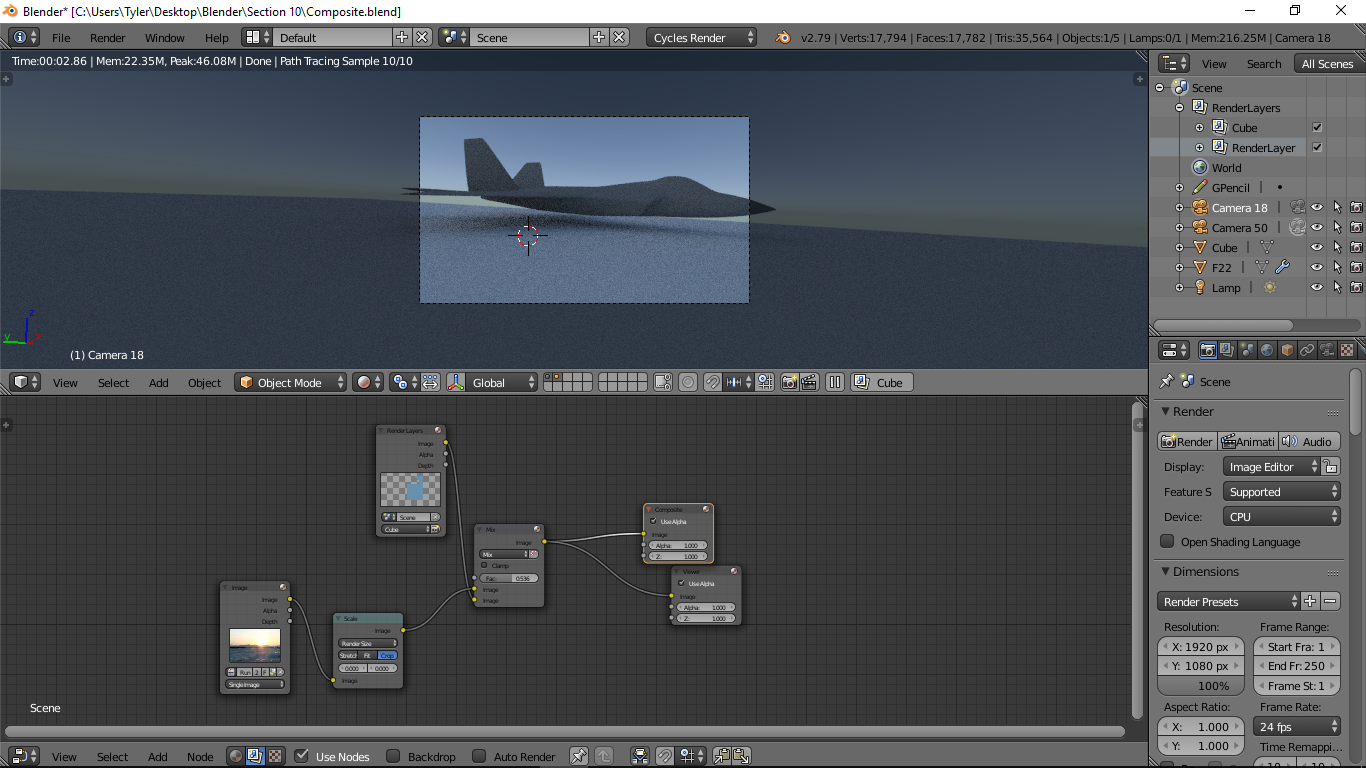Image resolution: width=1366 pixels, height=768 pixels.
Task: Open the Help menu
Action: coord(217,37)
